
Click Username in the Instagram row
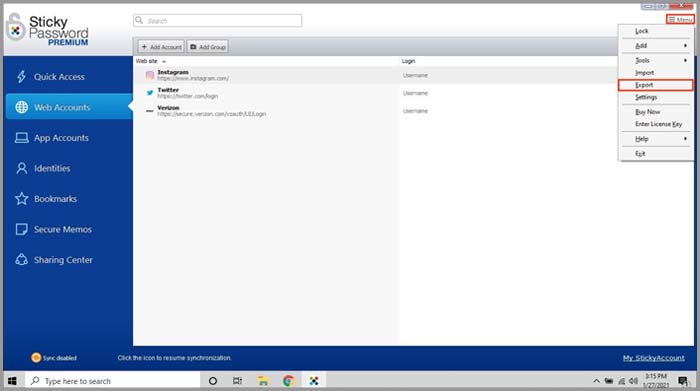(x=415, y=75)
